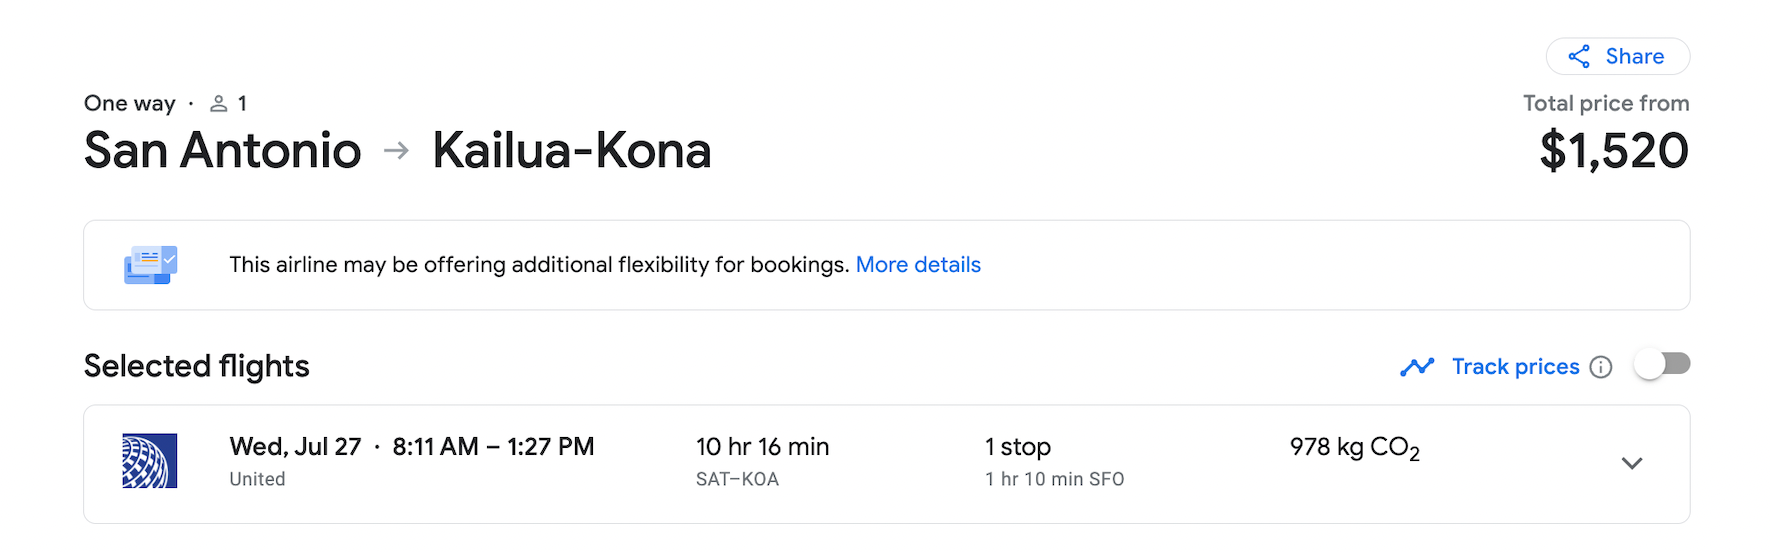Expand the United flight details chevron
This screenshot has height=552, width=1770.
pyautogui.click(x=1632, y=463)
